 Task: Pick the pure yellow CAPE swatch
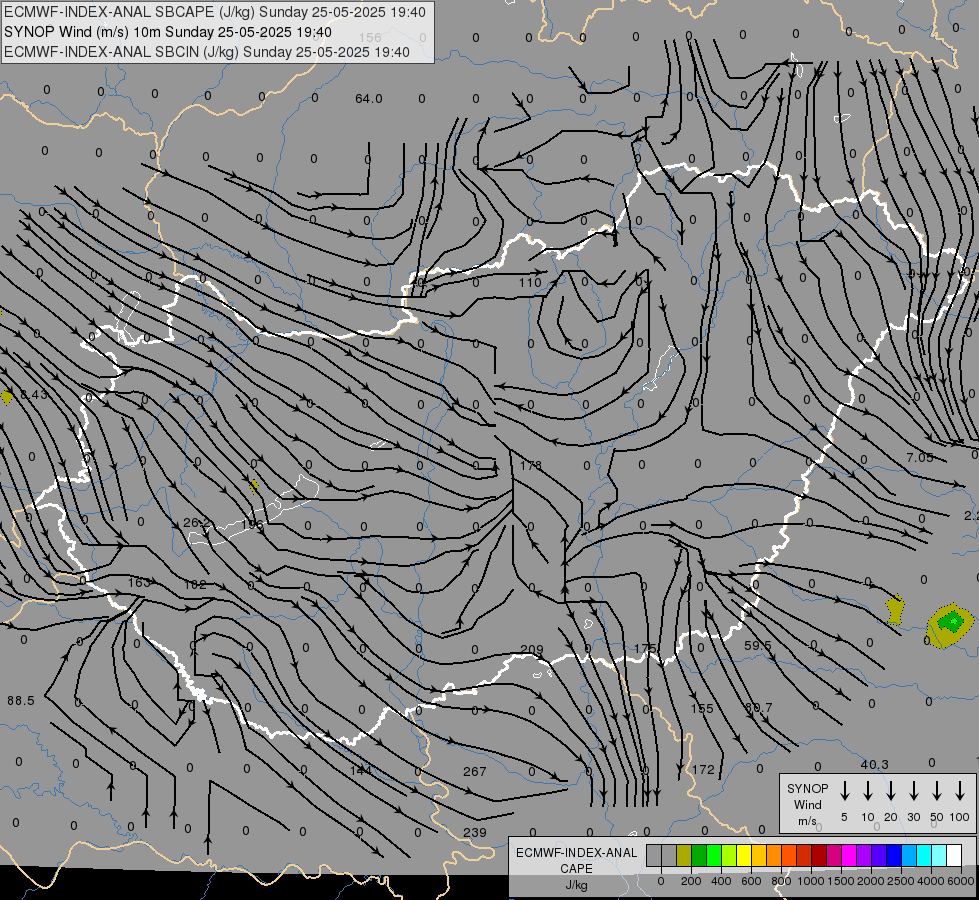pyautogui.click(x=744, y=855)
